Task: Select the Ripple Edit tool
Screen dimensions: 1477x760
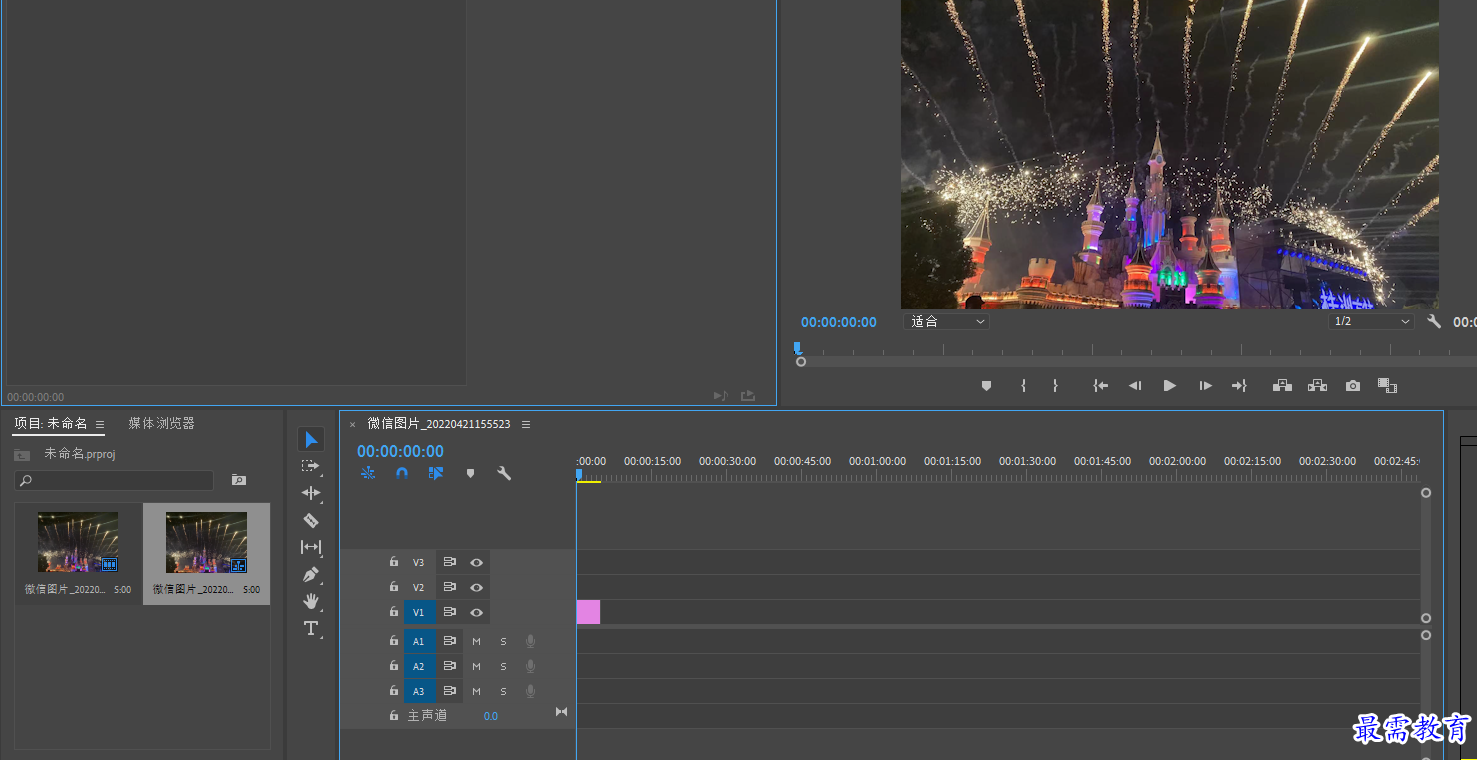Action: pyautogui.click(x=311, y=493)
